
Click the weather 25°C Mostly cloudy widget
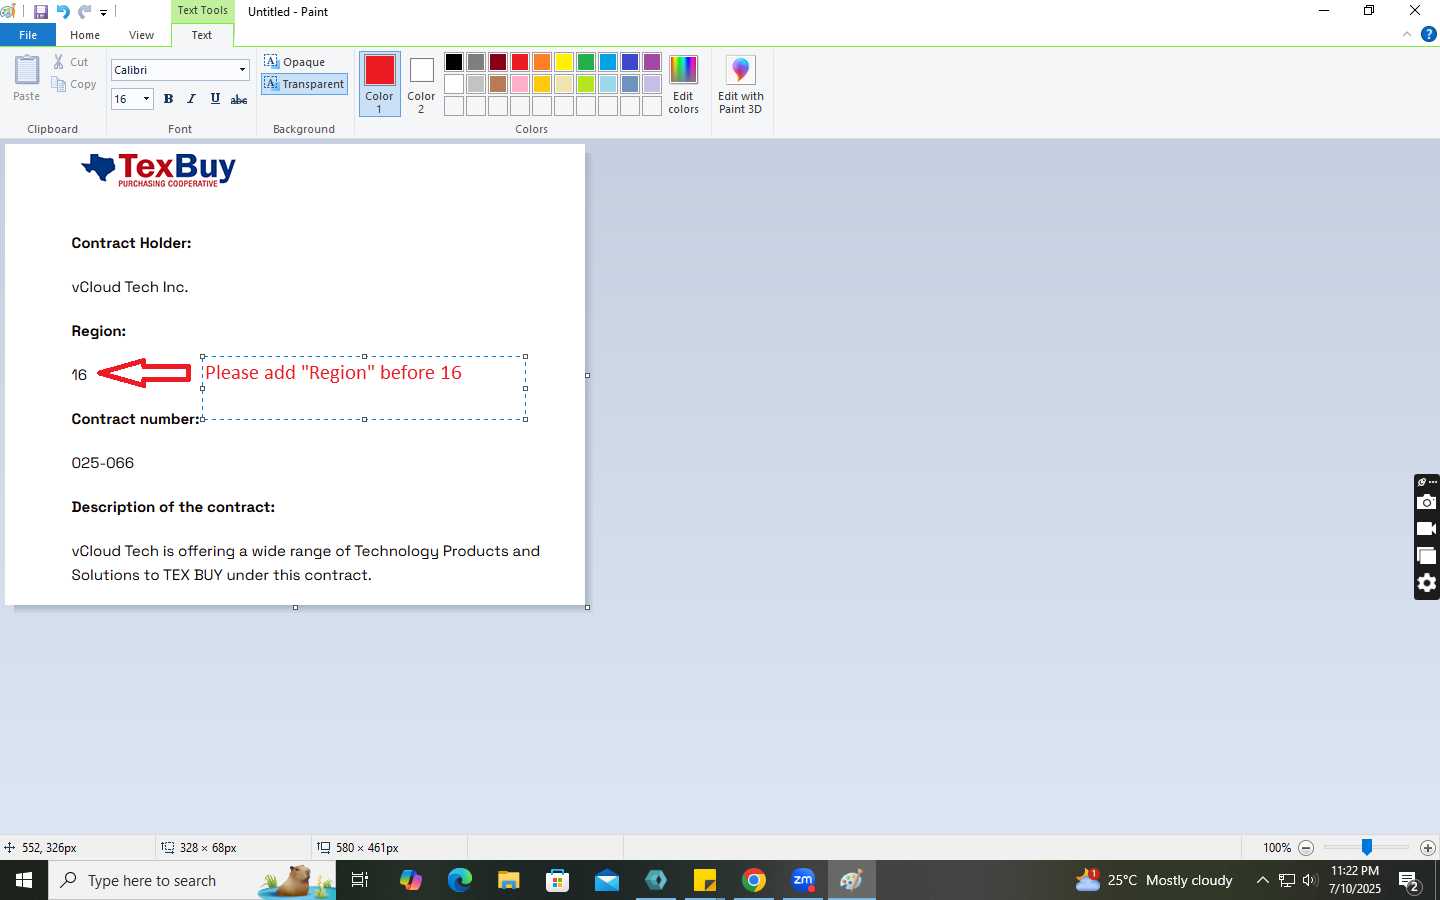1154,880
